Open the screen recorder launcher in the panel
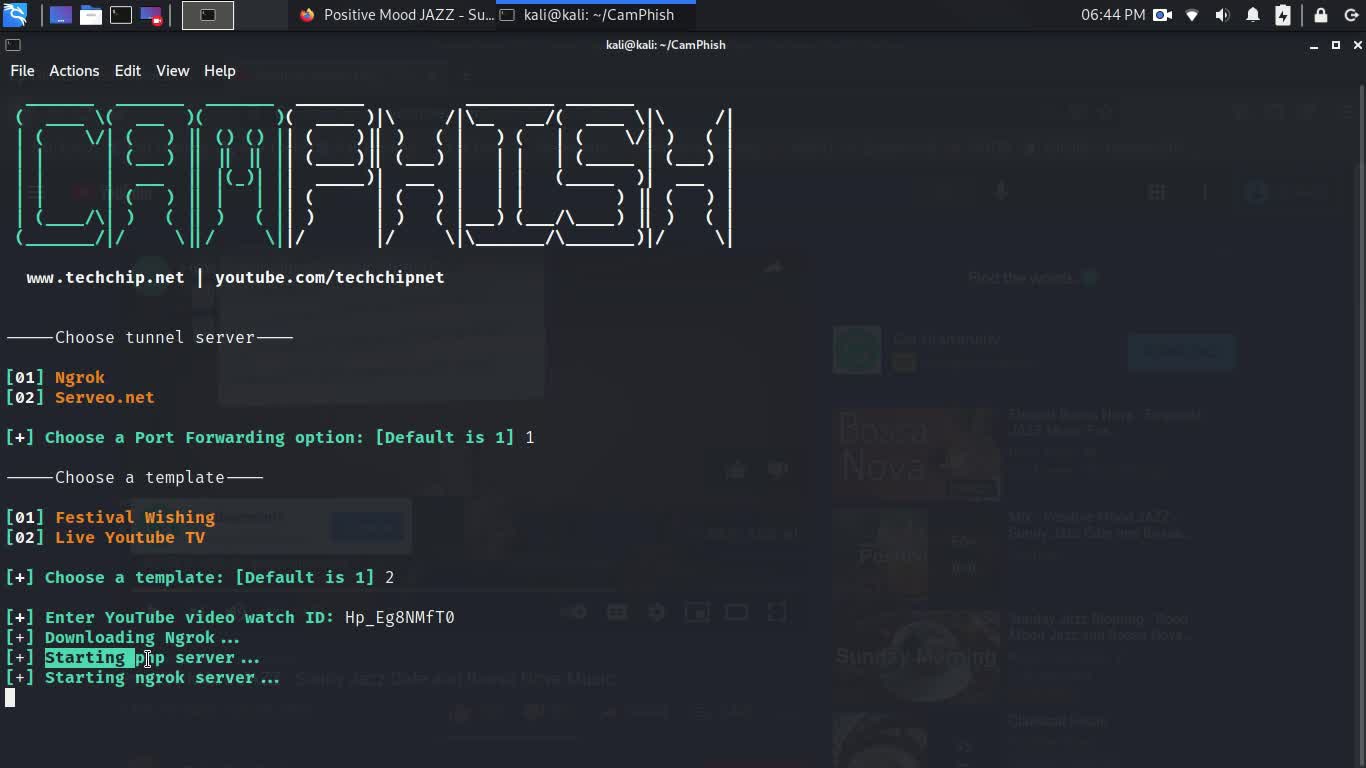 click(151, 15)
